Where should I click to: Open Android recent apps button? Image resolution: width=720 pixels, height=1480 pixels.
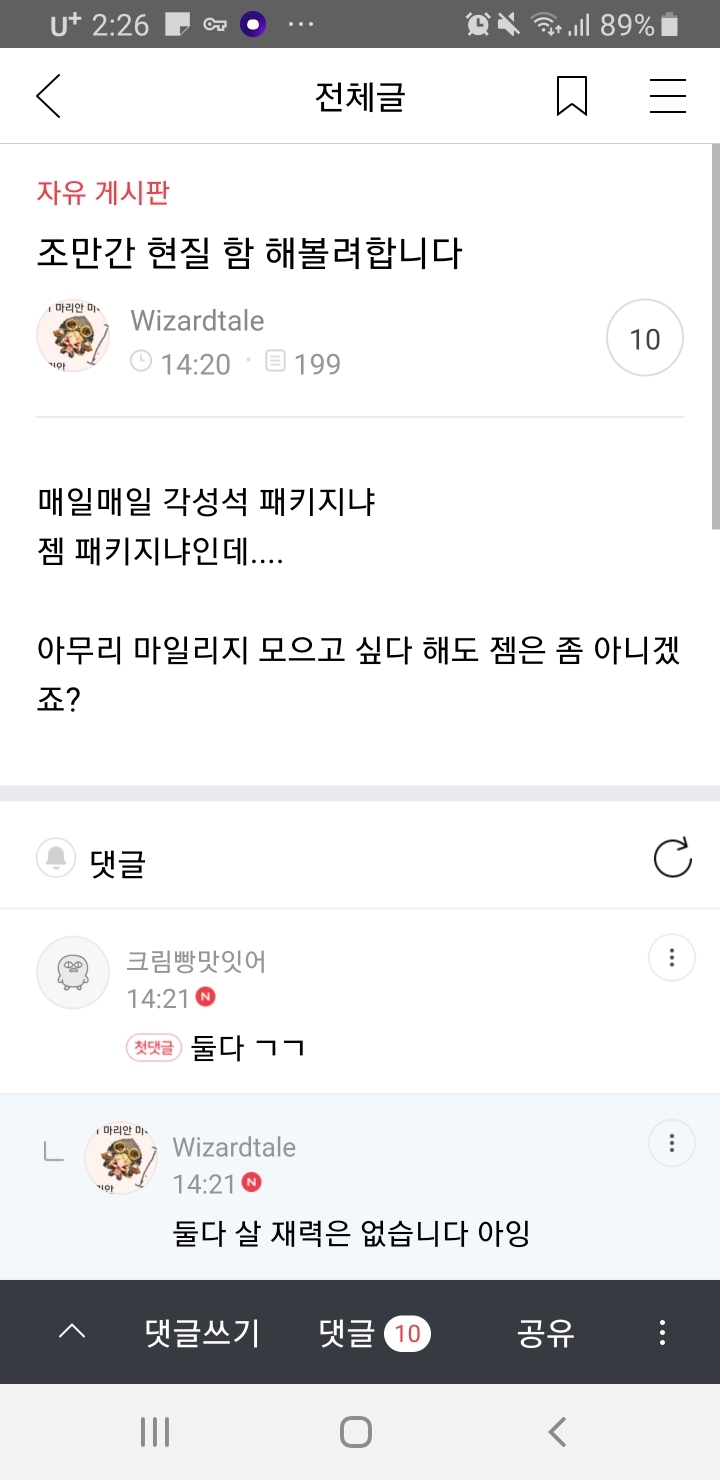pyautogui.click(x=155, y=1432)
